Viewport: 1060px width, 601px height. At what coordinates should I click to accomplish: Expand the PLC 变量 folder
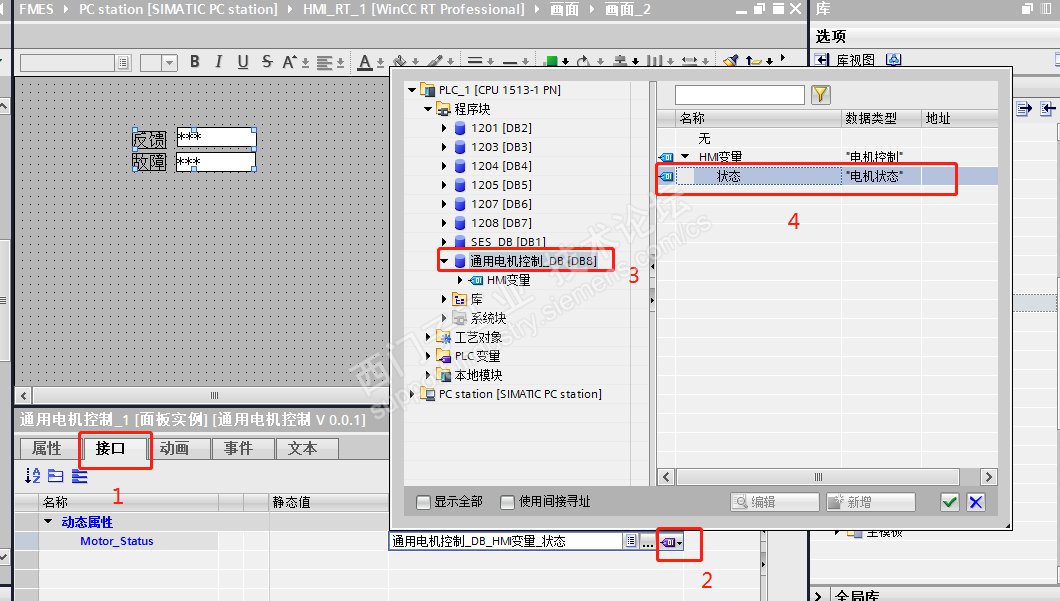pyautogui.click(x=428, y=356)
